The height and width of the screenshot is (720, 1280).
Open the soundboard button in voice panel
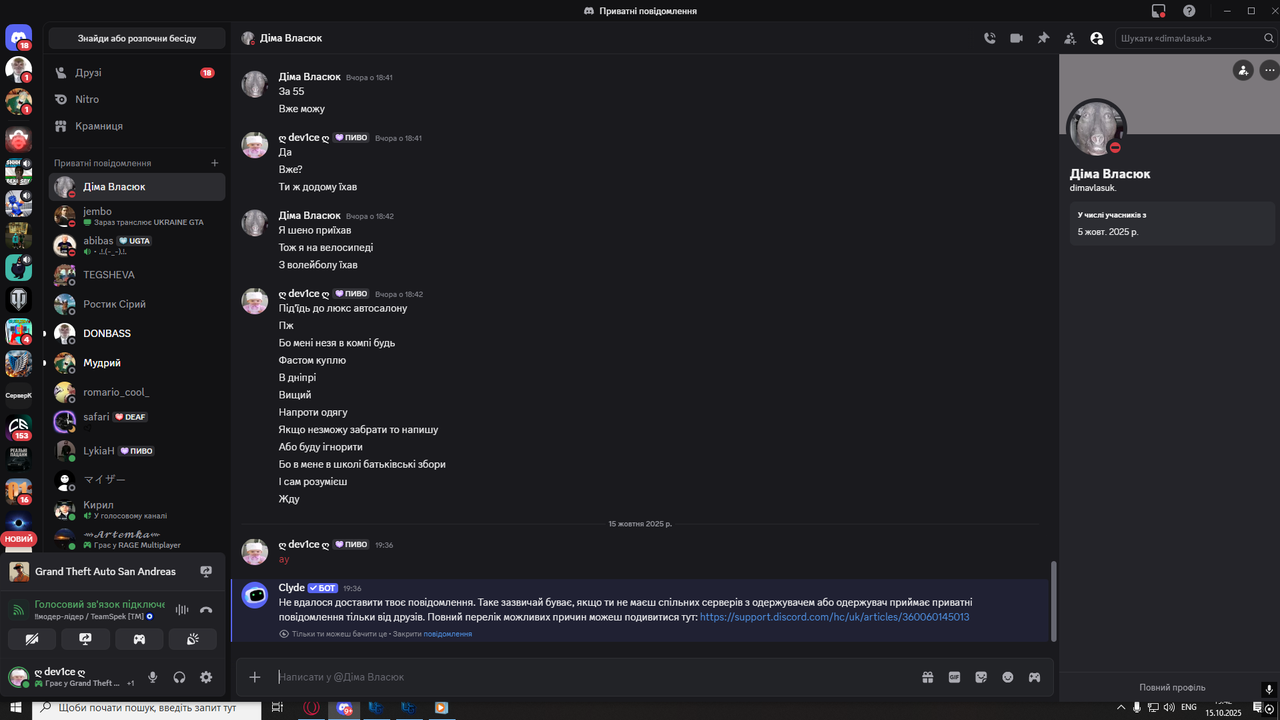point(193,639)
